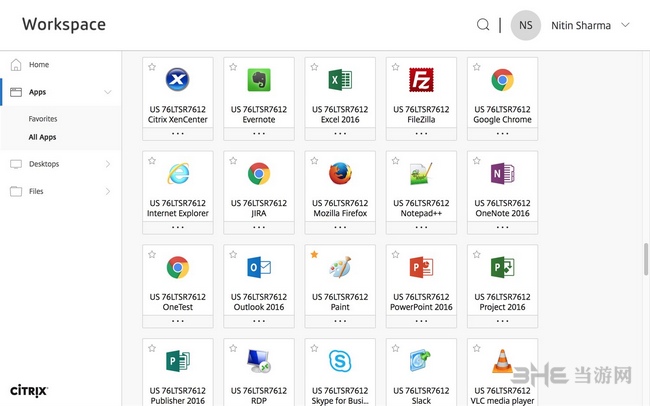The image size is (650, 406).
Task: Open the FileZilla app icon
Action: click(421, 80)
